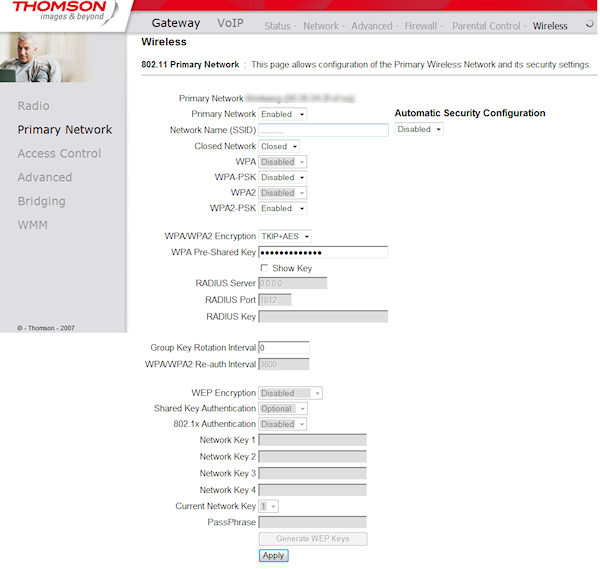Viewport: 600px width, 569px height.
Task: Open the Status menu
Action: click(277, 26)
